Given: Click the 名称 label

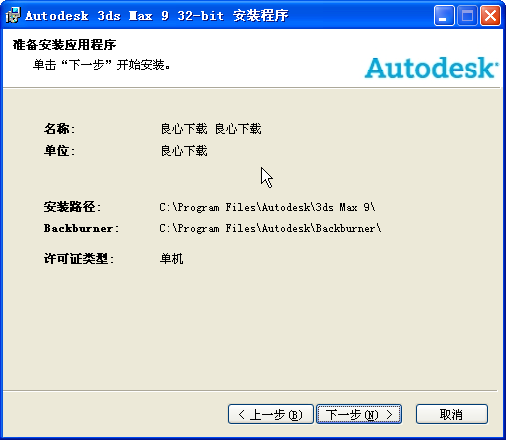Looking at the screenshot, I should point(59,129).
